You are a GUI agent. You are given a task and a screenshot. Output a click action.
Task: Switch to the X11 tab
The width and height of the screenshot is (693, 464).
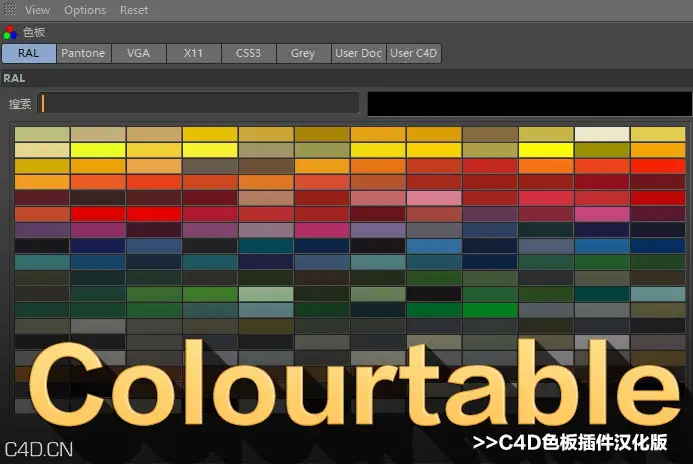[x=193, y=53]
